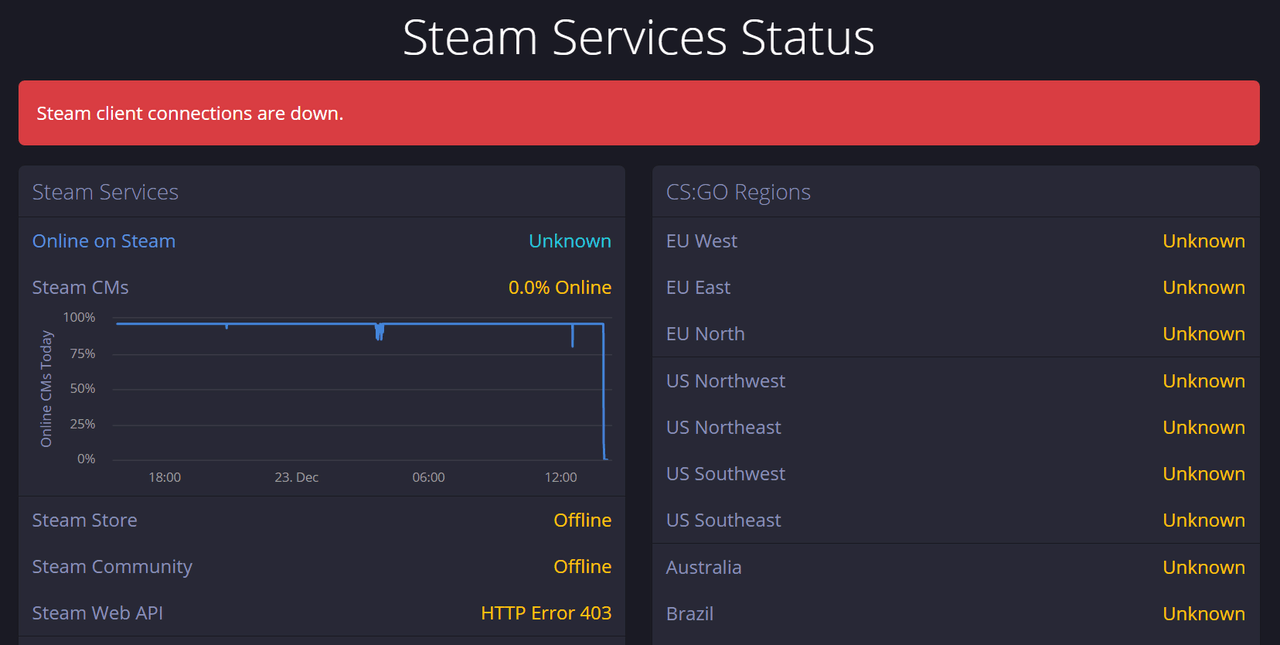Click the 18:00 time label on the chart
Viewport: 1280px width, 645px height.
[x=165, y=478]
